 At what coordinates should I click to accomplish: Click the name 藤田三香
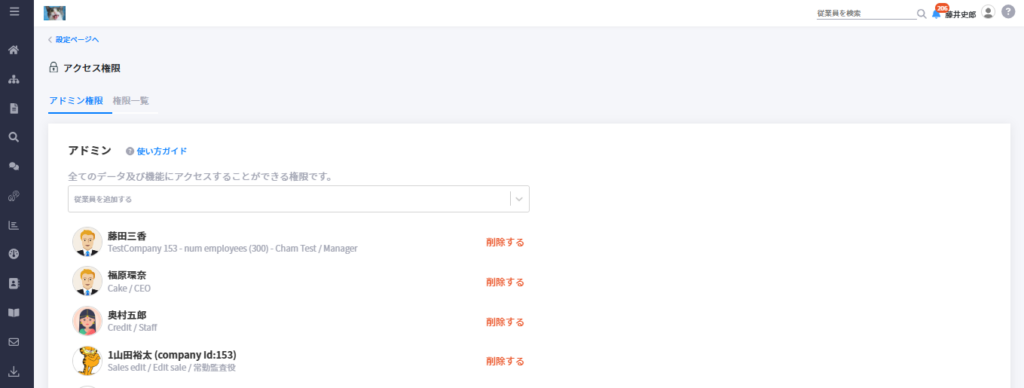click(x=127, y=236)
